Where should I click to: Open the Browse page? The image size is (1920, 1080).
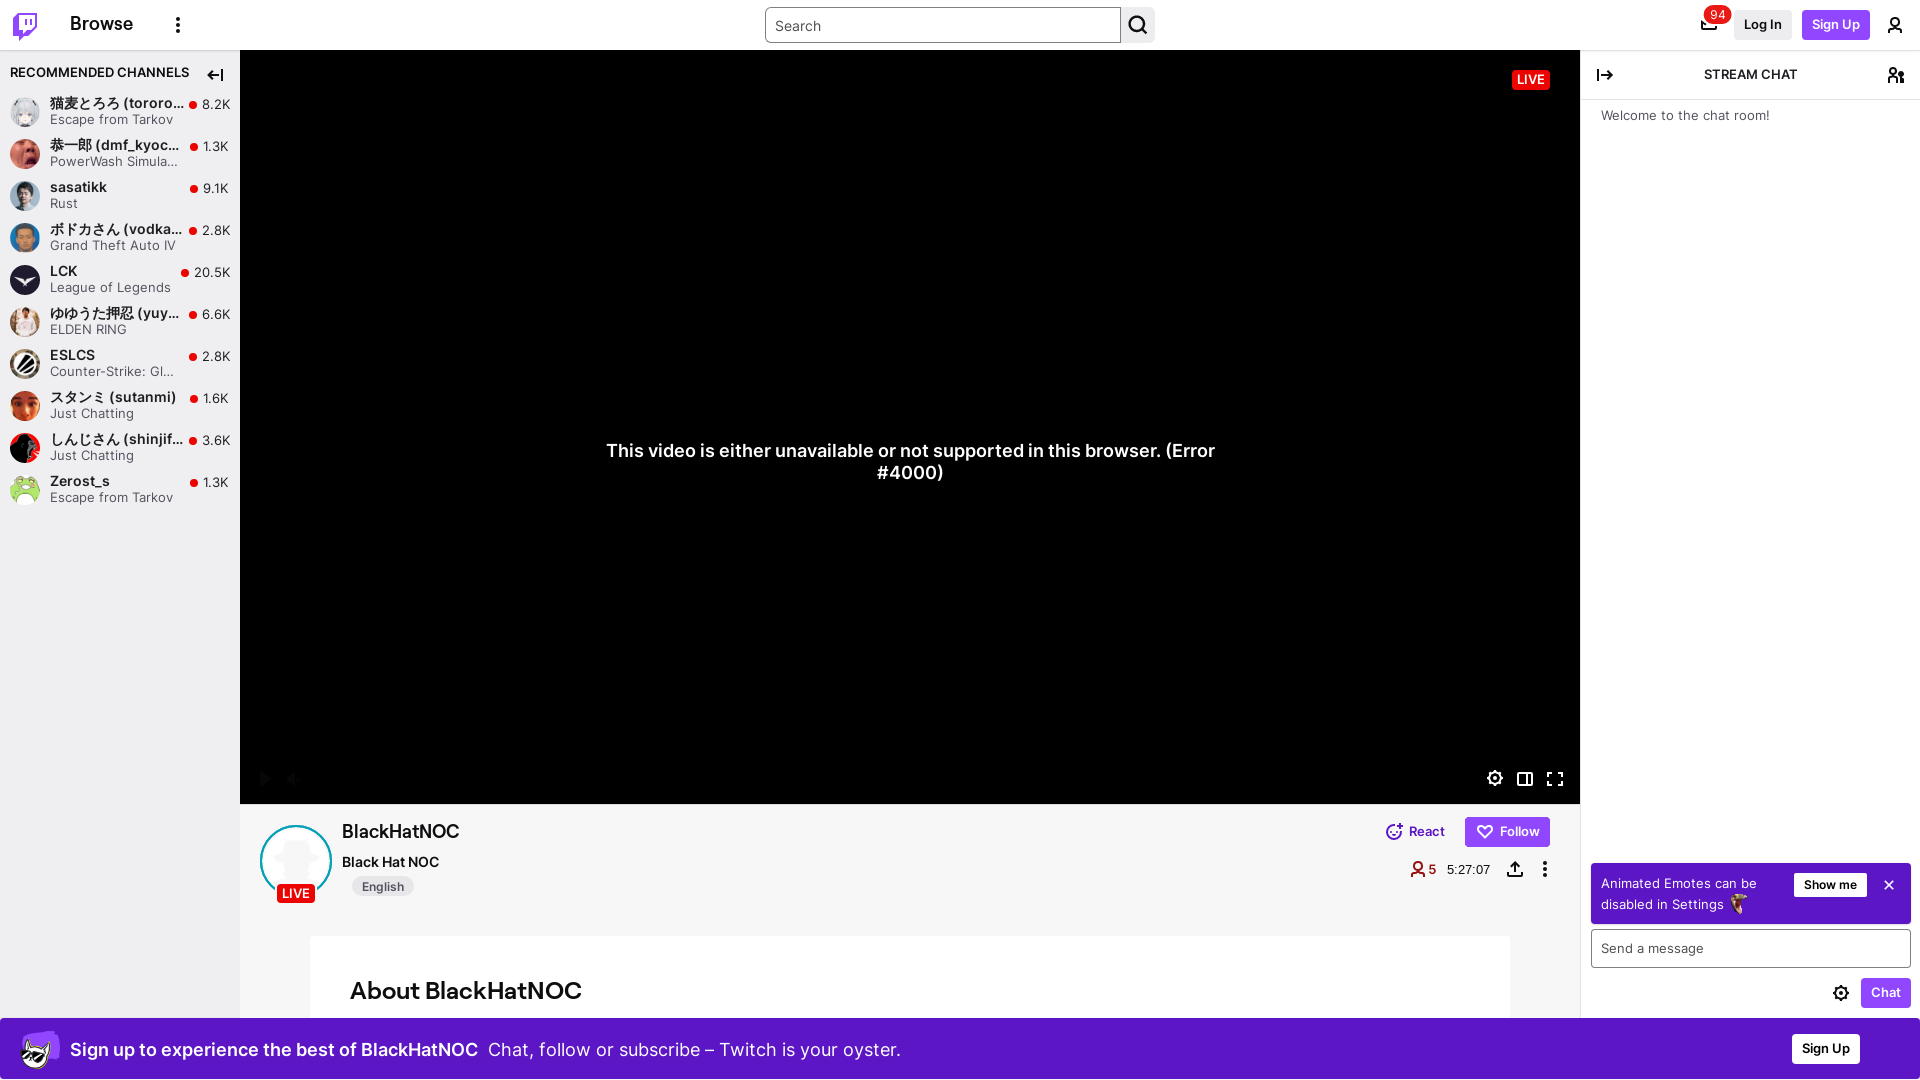[101, 24]
